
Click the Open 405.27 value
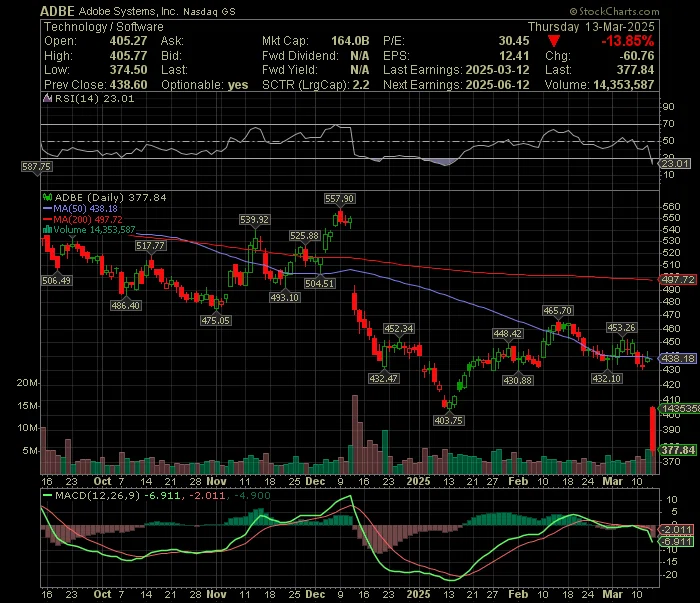[128, 41]
